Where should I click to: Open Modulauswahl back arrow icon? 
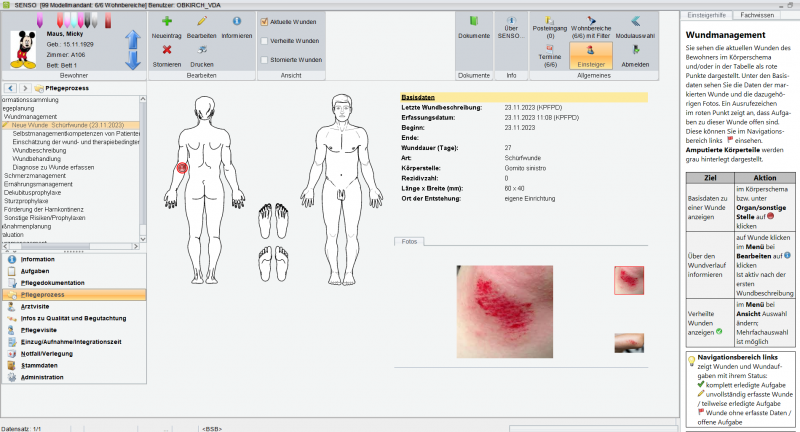click(635, 21)
